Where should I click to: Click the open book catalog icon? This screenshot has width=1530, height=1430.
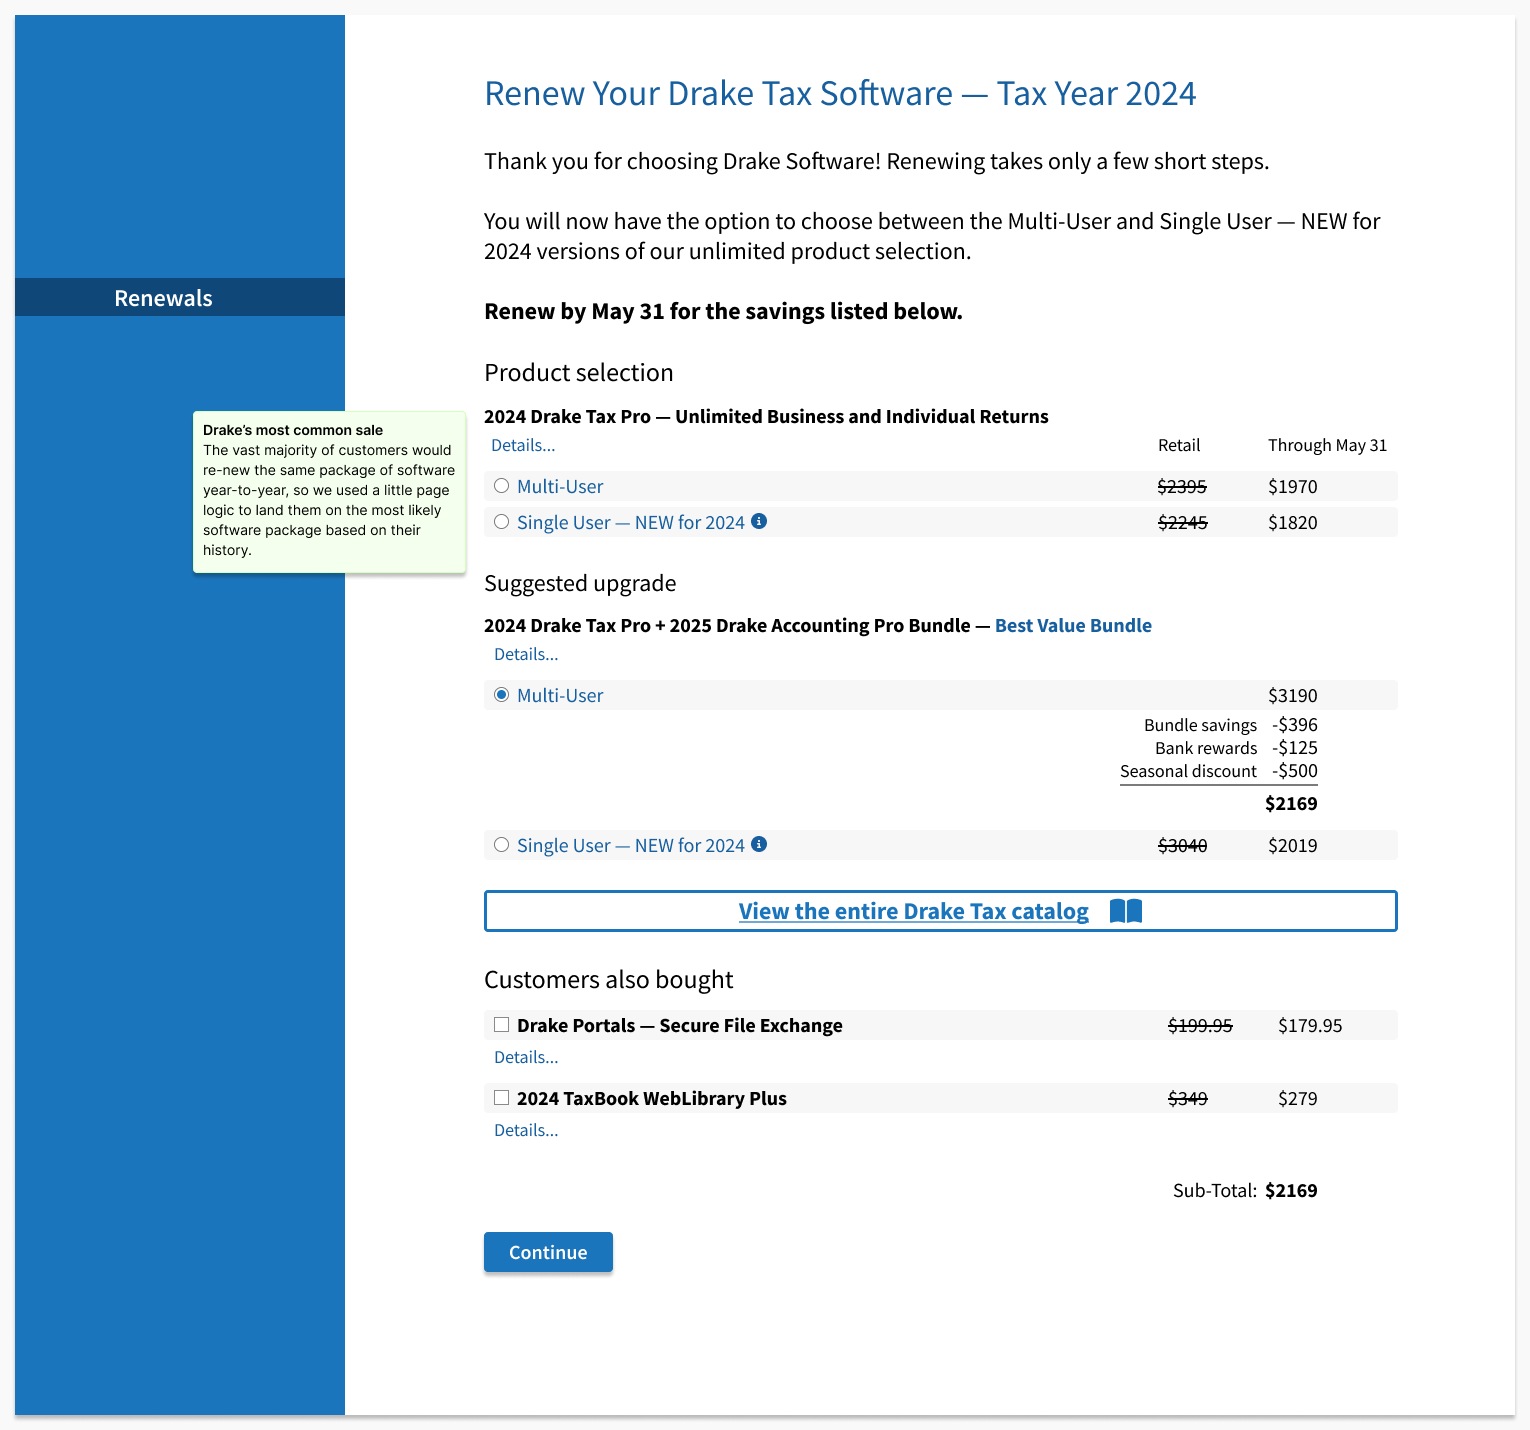tap(1126, 911)
